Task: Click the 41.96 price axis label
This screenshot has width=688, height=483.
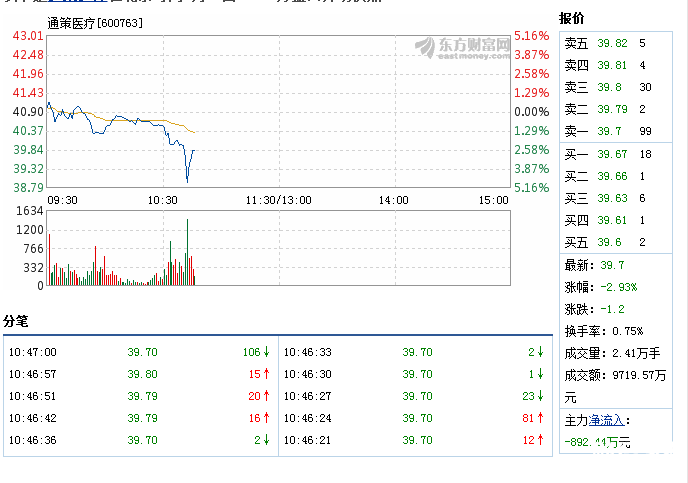Action: [28, 74]
